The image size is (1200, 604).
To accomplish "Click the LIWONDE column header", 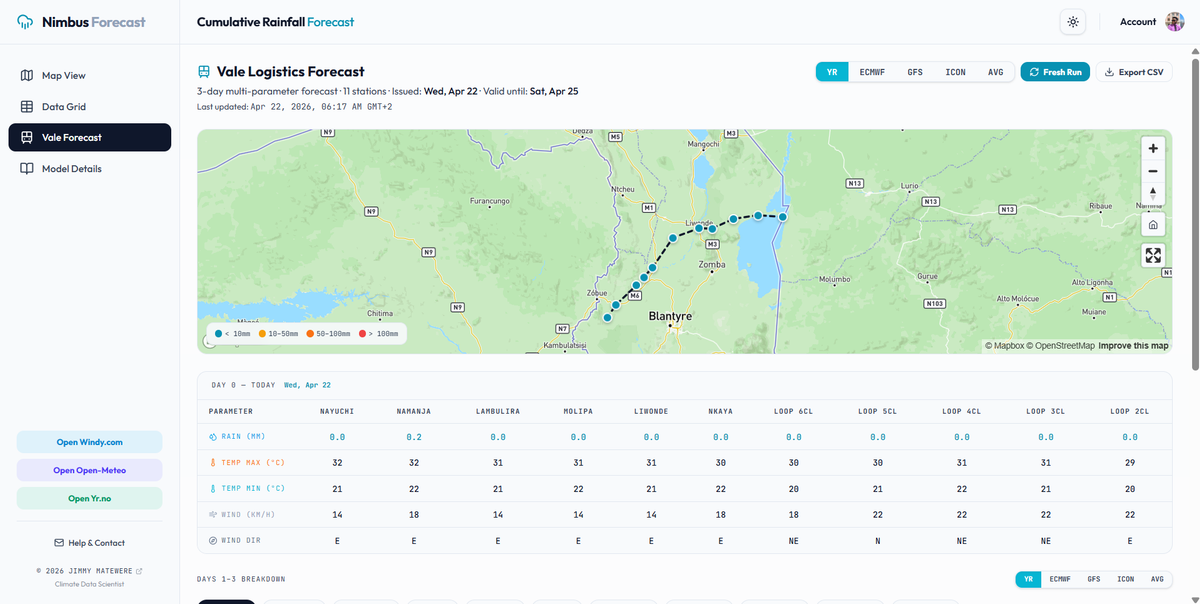I will 651,411.
